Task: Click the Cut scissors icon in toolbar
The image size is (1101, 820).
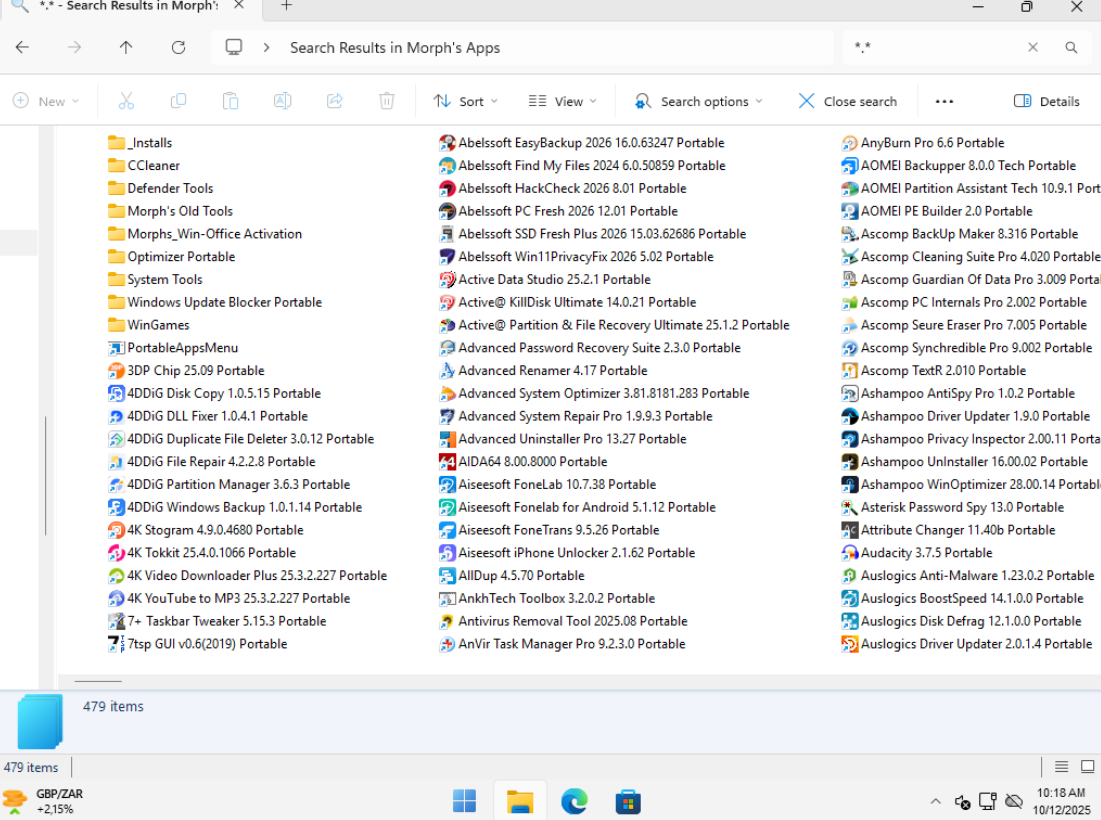Action: (126, 101)
